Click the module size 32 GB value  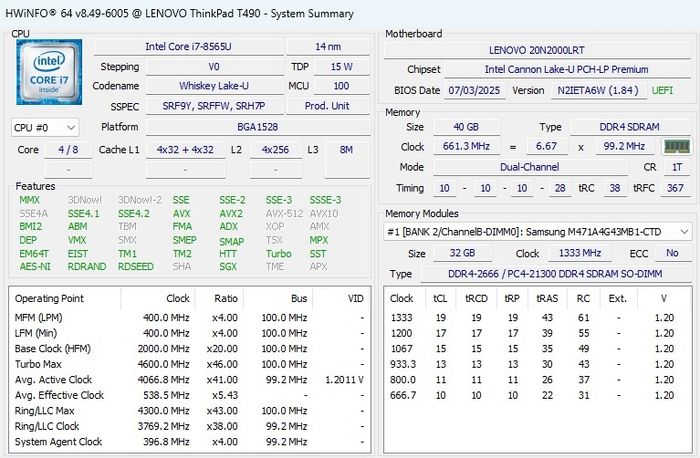click(x=462, y=253)
